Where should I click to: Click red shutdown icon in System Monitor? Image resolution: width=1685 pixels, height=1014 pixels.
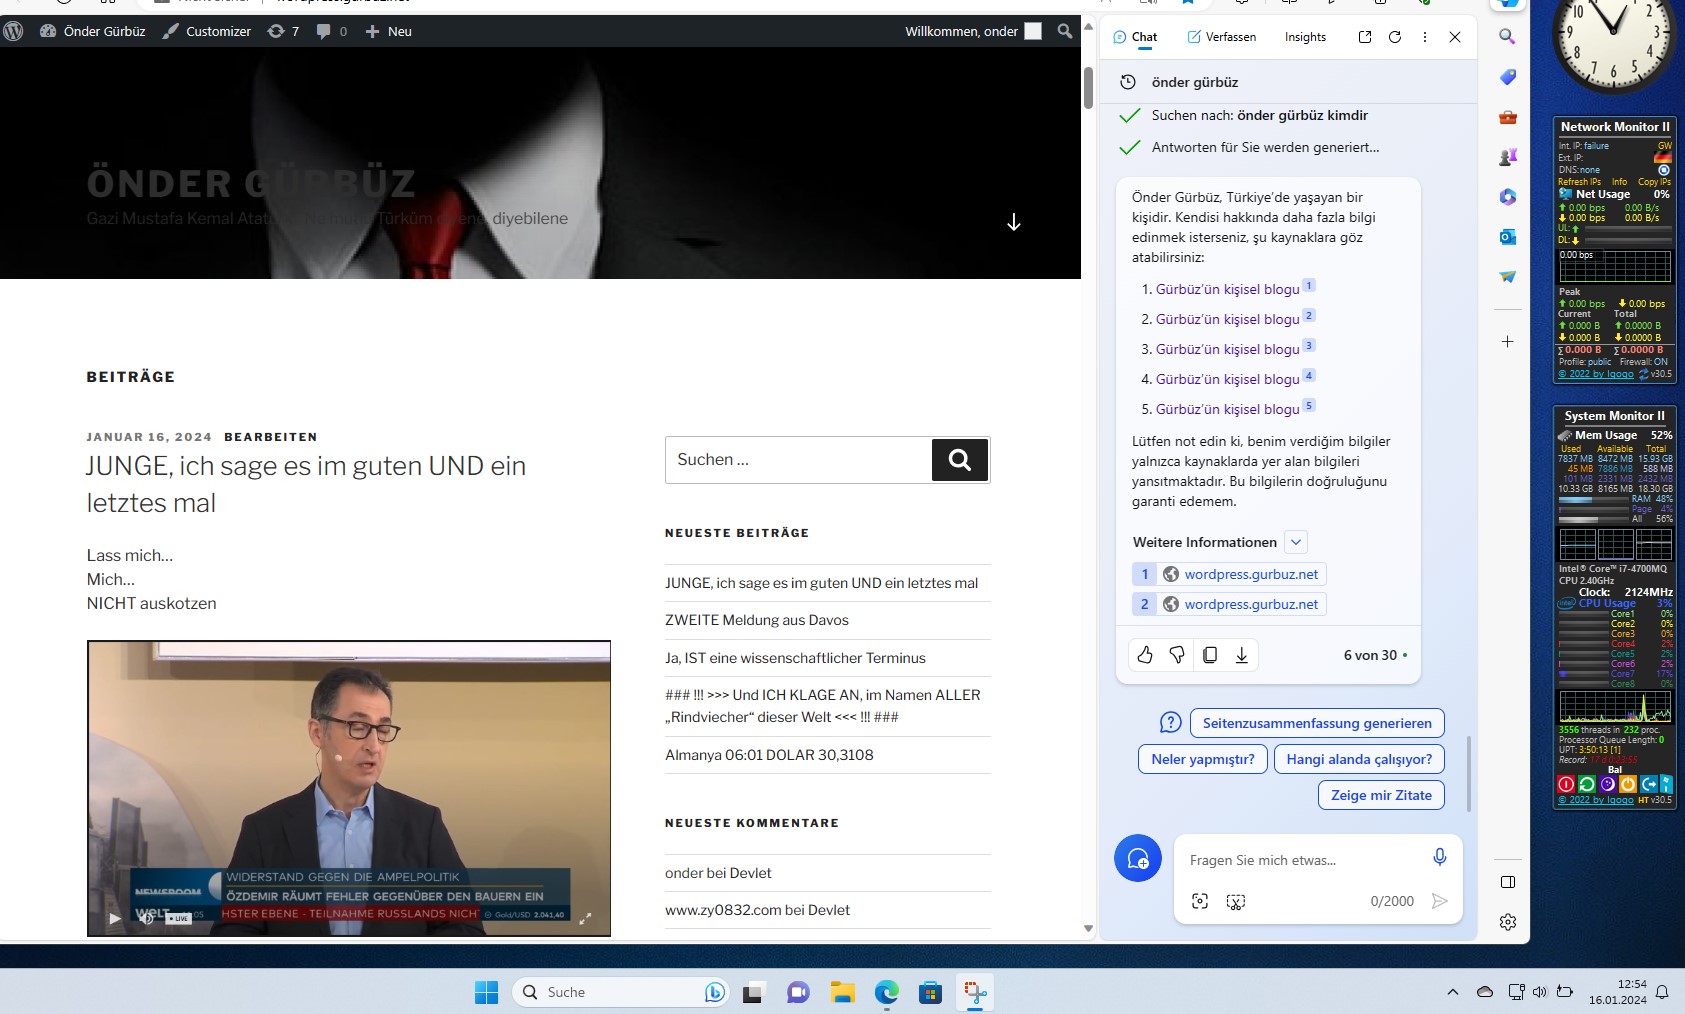click(1566, 784)
